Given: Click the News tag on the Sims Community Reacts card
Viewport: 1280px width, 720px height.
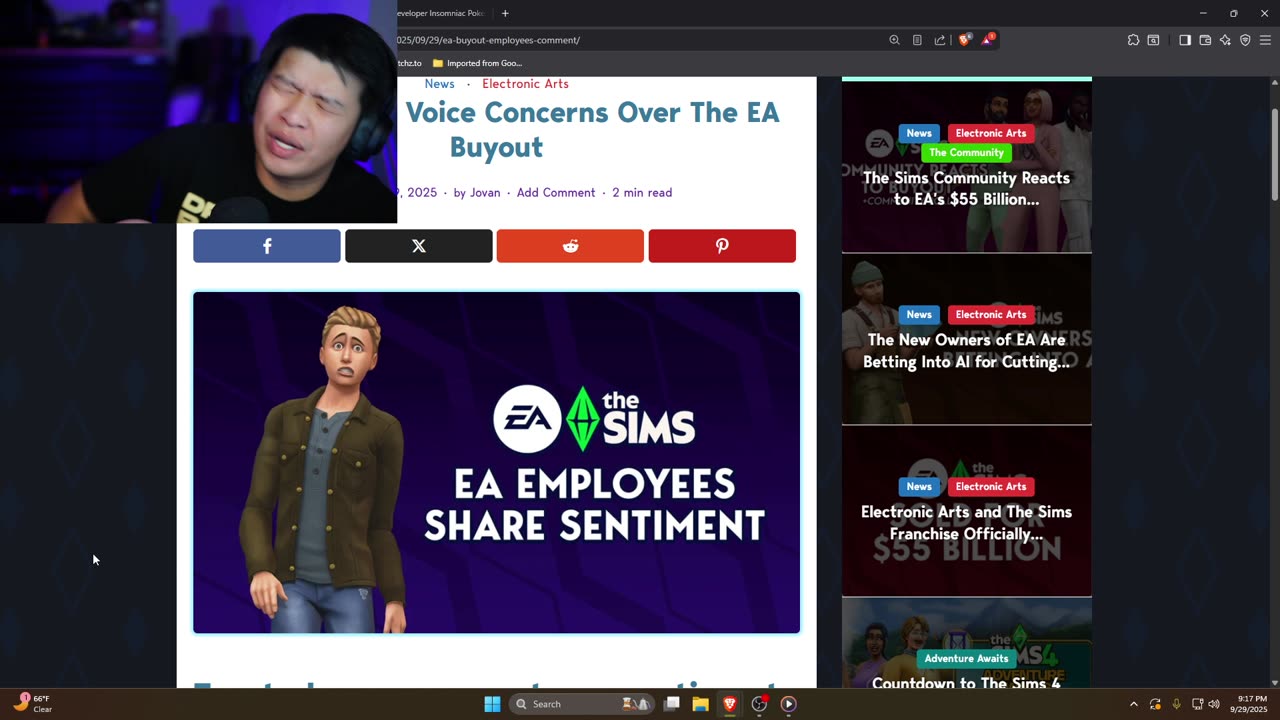Looking at the screenshot, I should tap(919, 133).
